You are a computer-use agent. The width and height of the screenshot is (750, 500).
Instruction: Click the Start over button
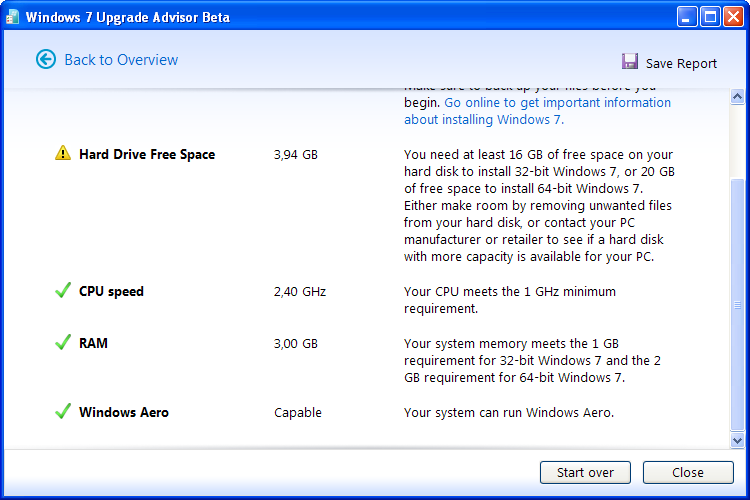[585, 472]
